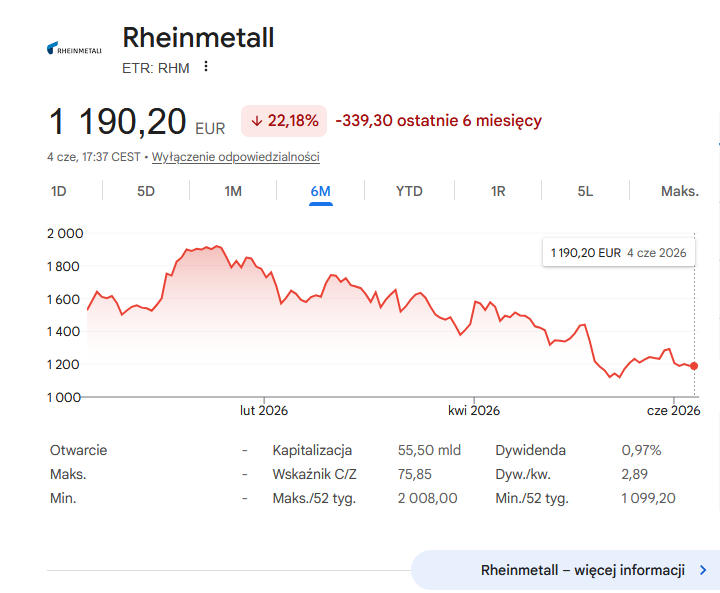Click the Rheinmetall company title

pos(198,37)
